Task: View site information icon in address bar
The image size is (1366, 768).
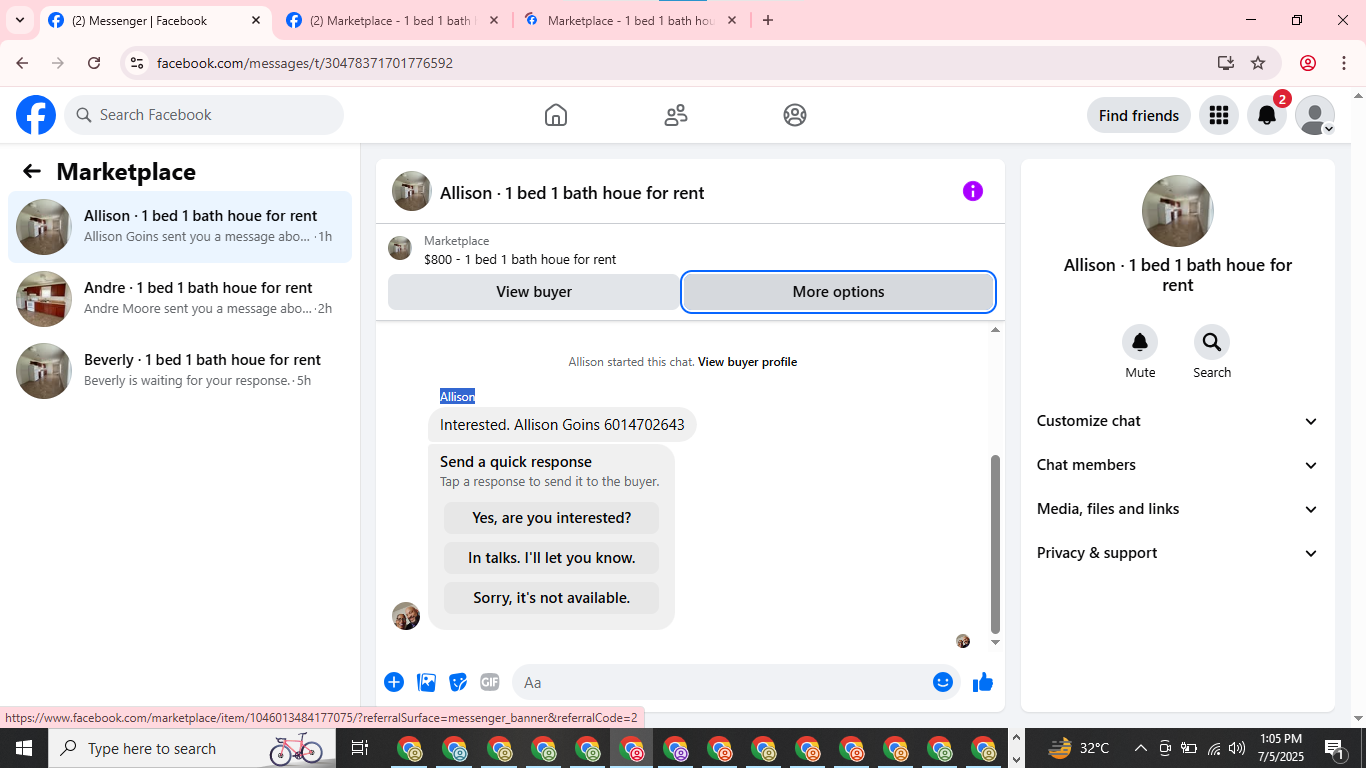Action: pyautogui.click(x=137, y=63)
